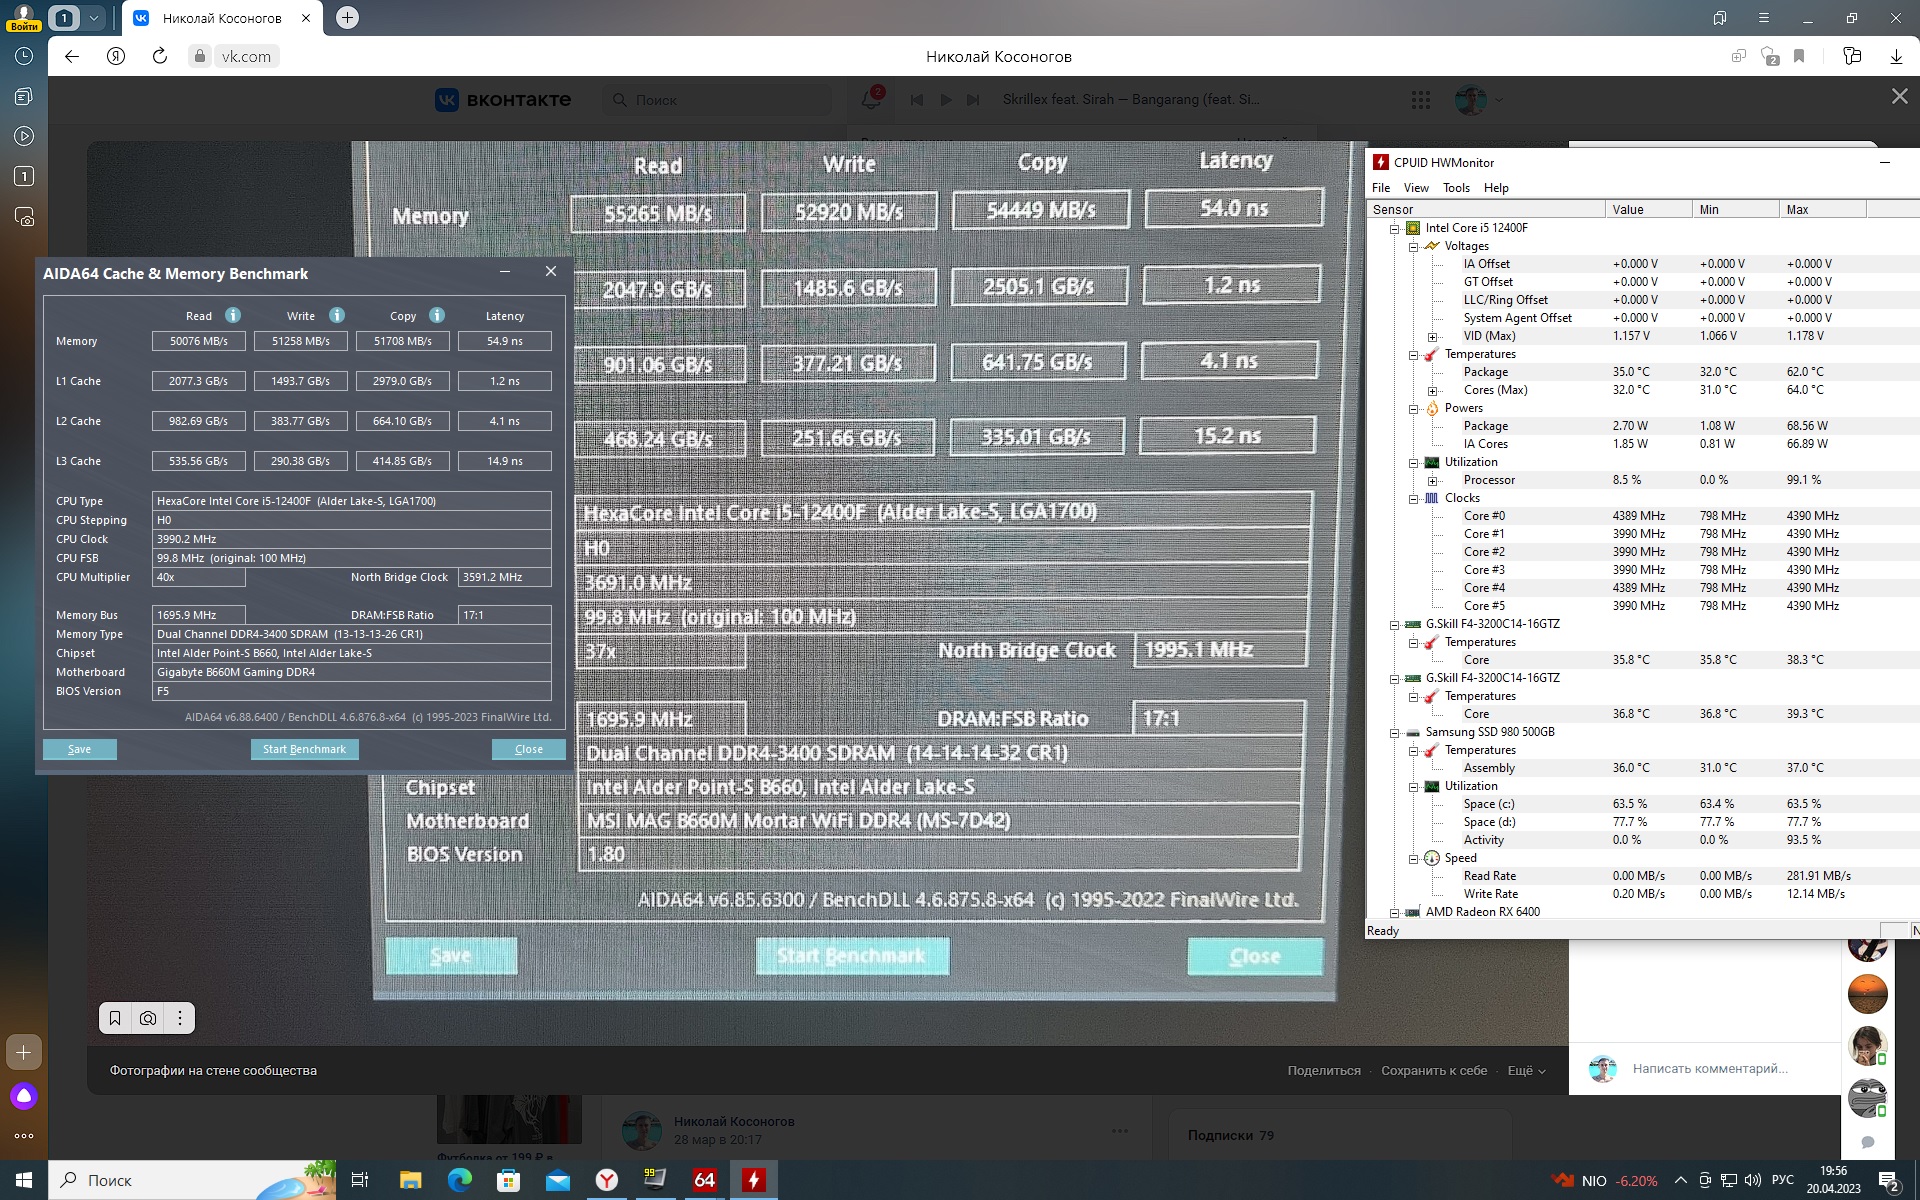
Task: Open the tab group dropdown arrow
Action: [93, 18]
